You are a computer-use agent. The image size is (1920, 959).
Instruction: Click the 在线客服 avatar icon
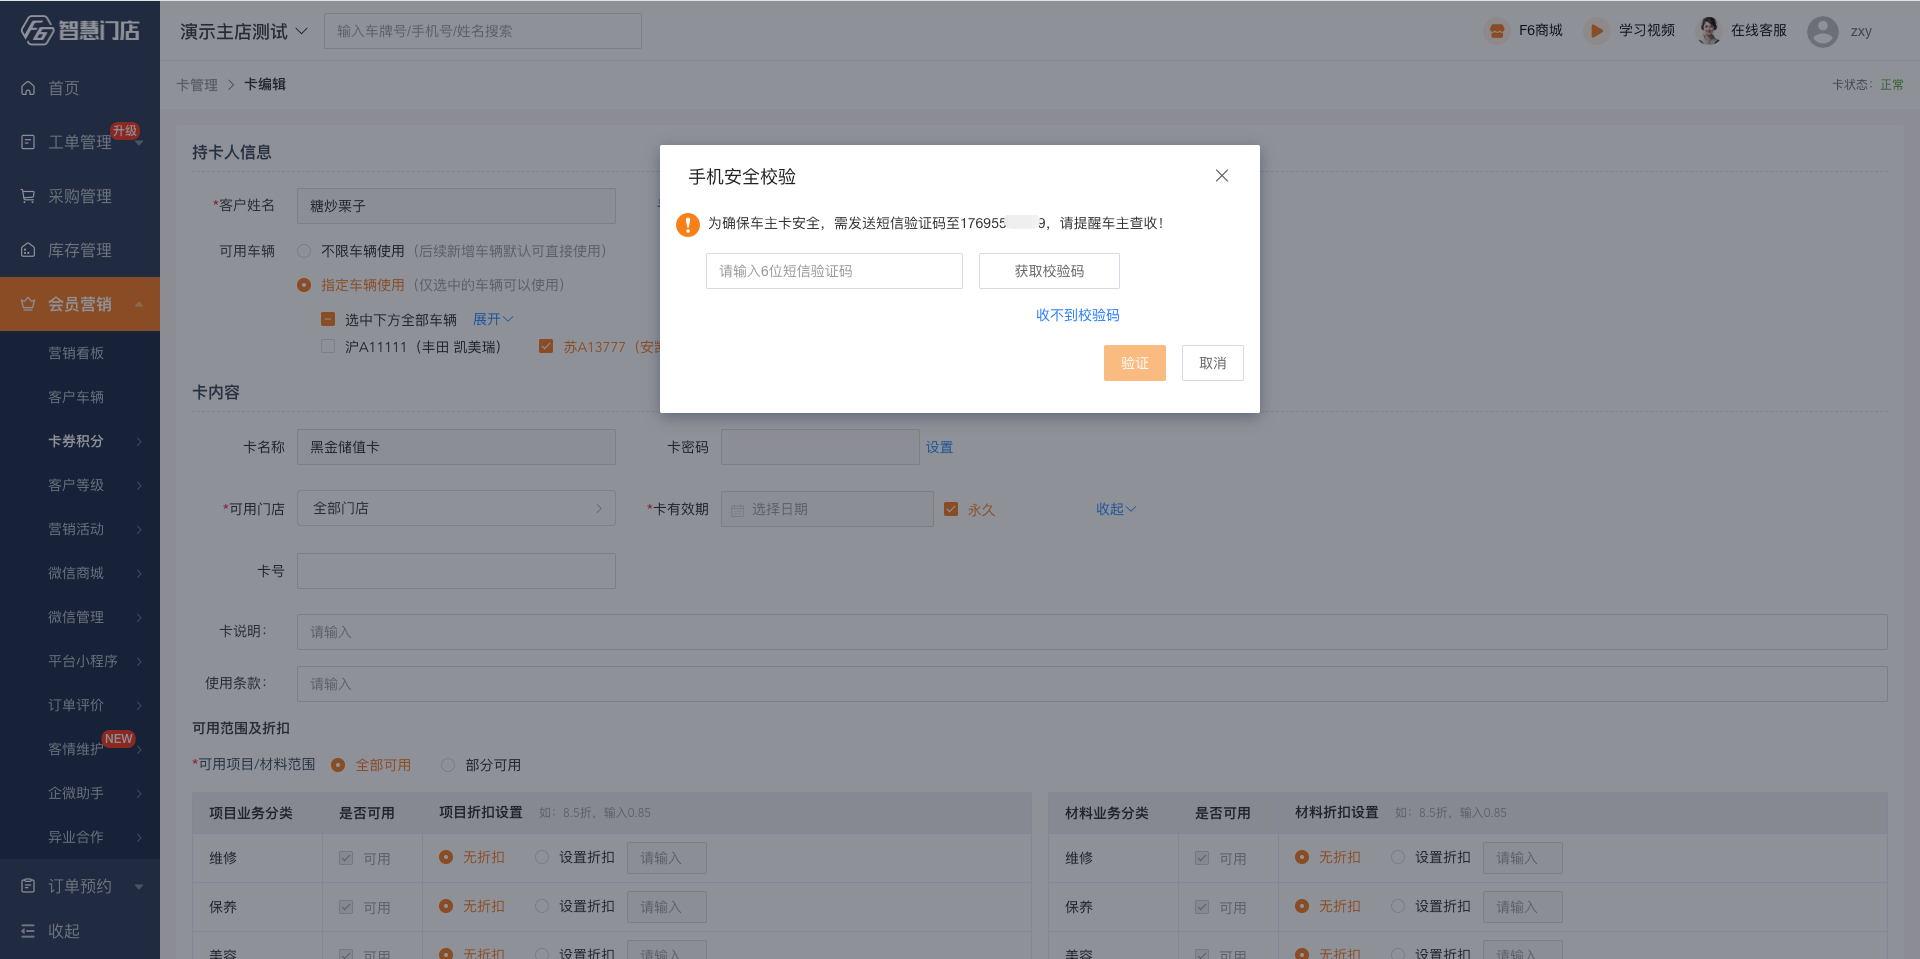click(x=1709, y=31)
